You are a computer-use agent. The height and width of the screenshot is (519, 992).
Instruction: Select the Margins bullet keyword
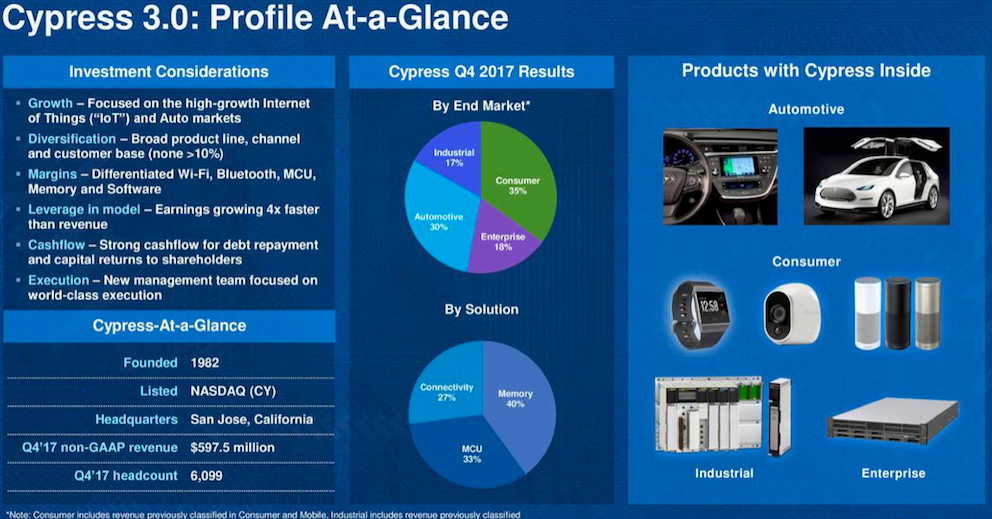point(53,174)
